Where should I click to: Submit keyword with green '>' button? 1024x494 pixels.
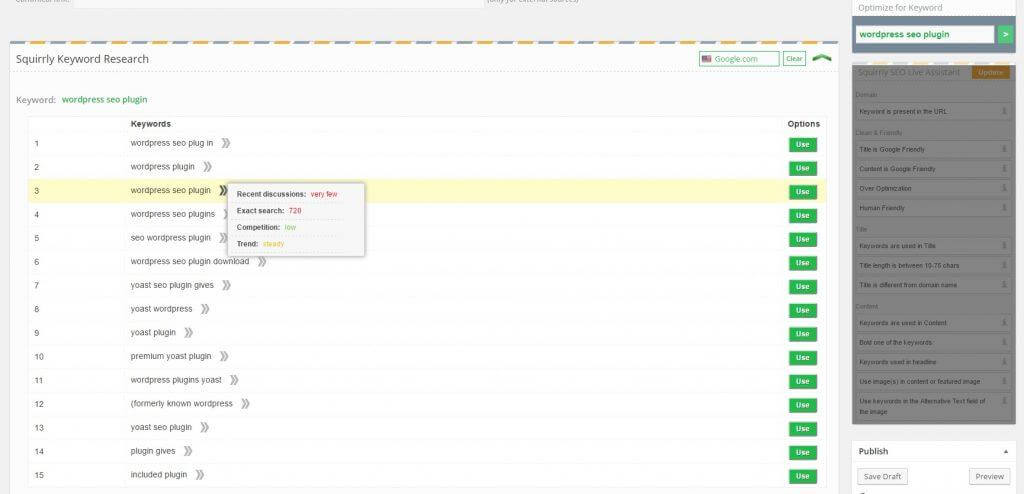[1005, 34]
